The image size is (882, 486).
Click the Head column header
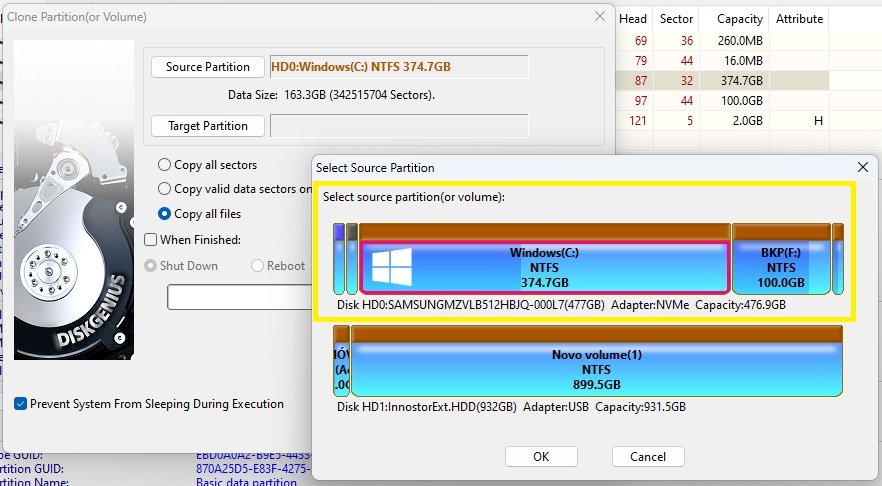coord(633,19)
